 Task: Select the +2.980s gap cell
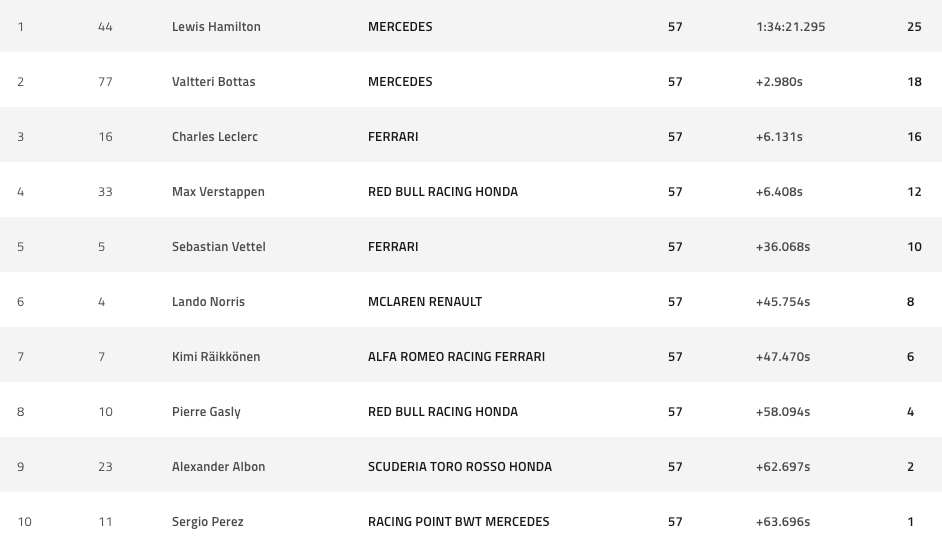(779, 82)
